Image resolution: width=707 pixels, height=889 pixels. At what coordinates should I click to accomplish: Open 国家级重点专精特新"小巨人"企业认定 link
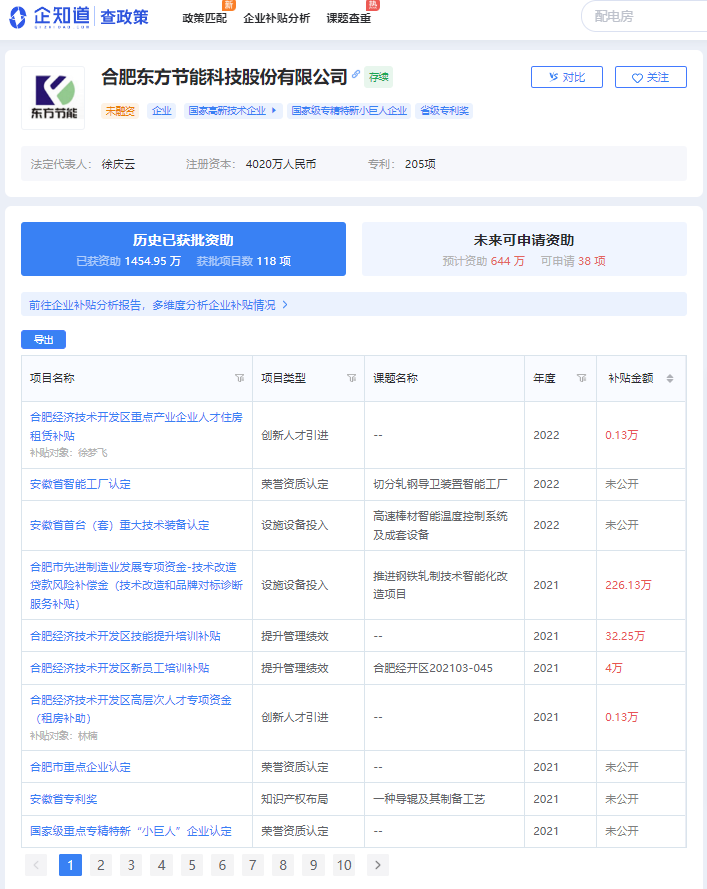[131, 831]
